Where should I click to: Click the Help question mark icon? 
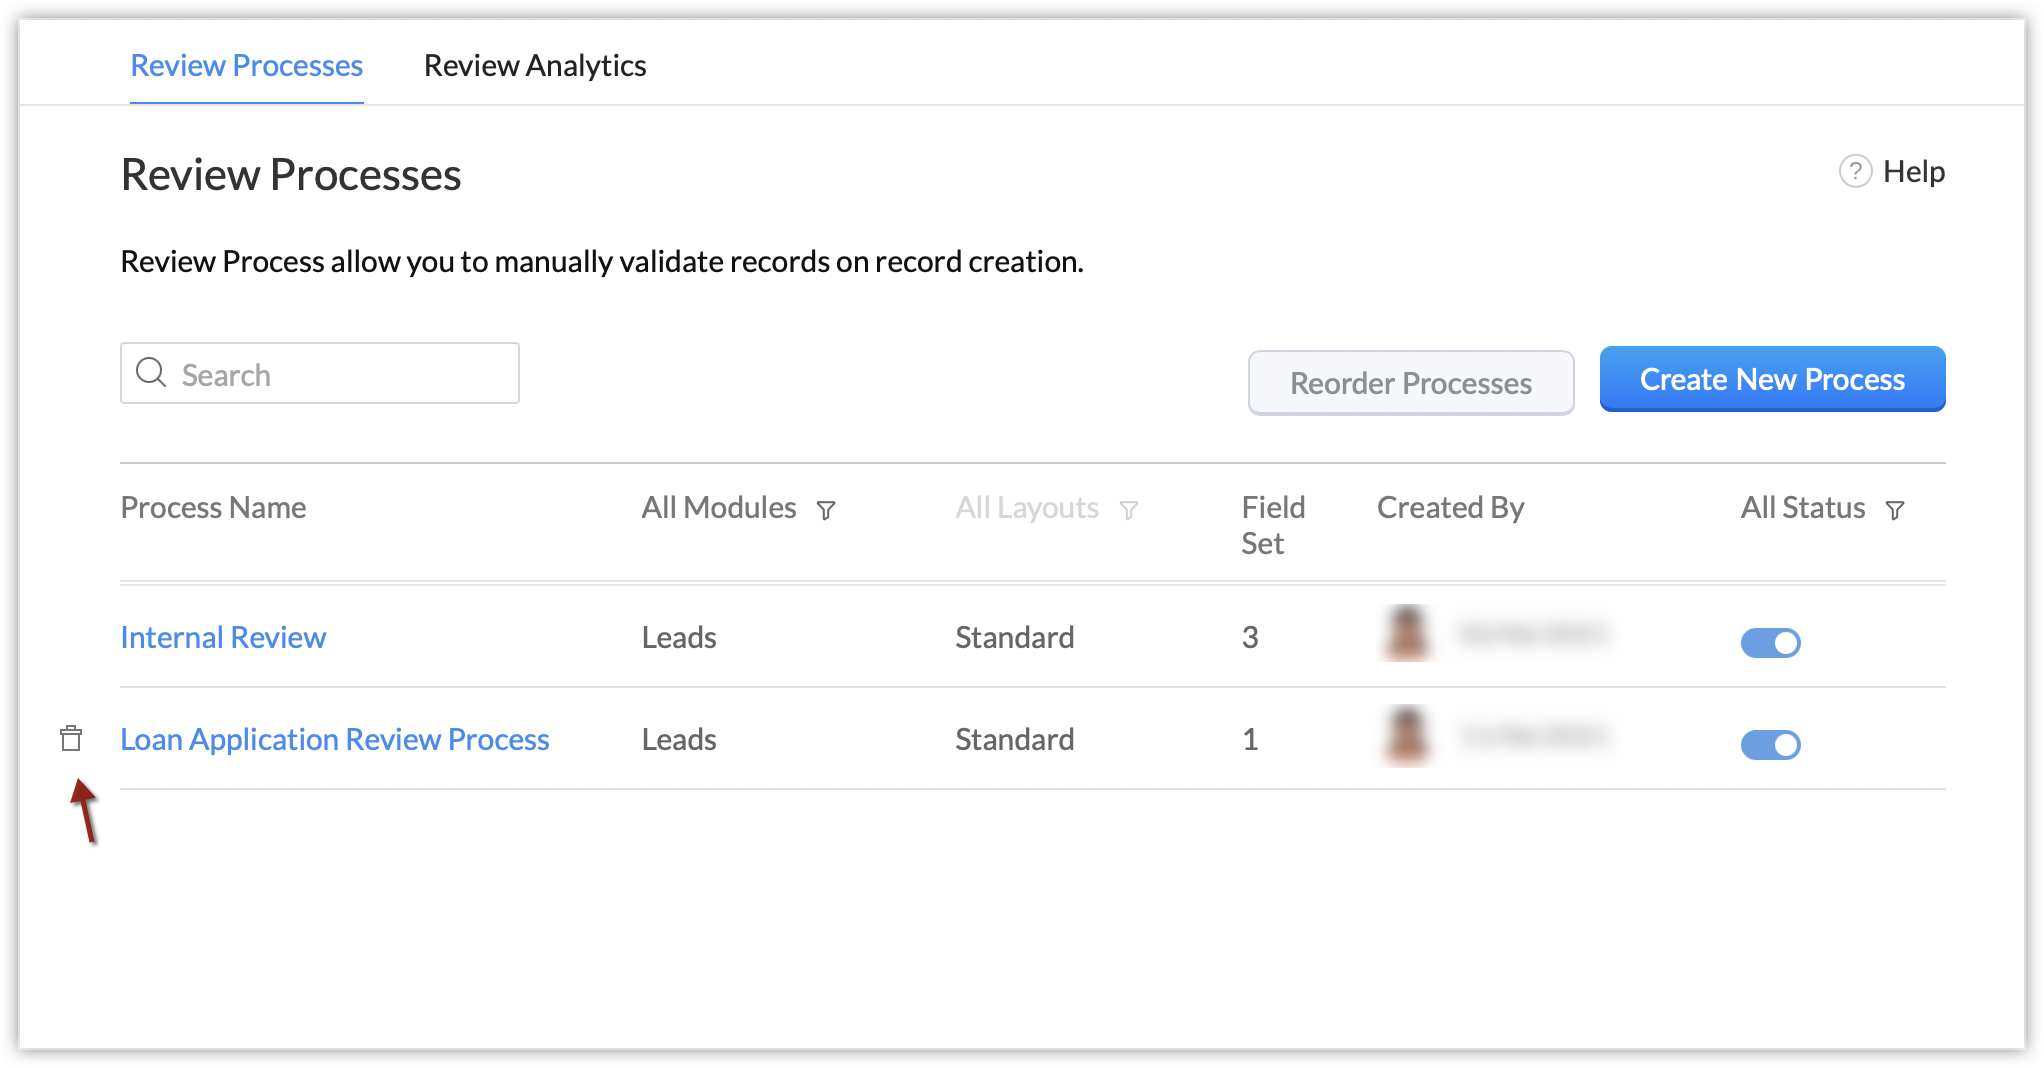click(1855, 172)
